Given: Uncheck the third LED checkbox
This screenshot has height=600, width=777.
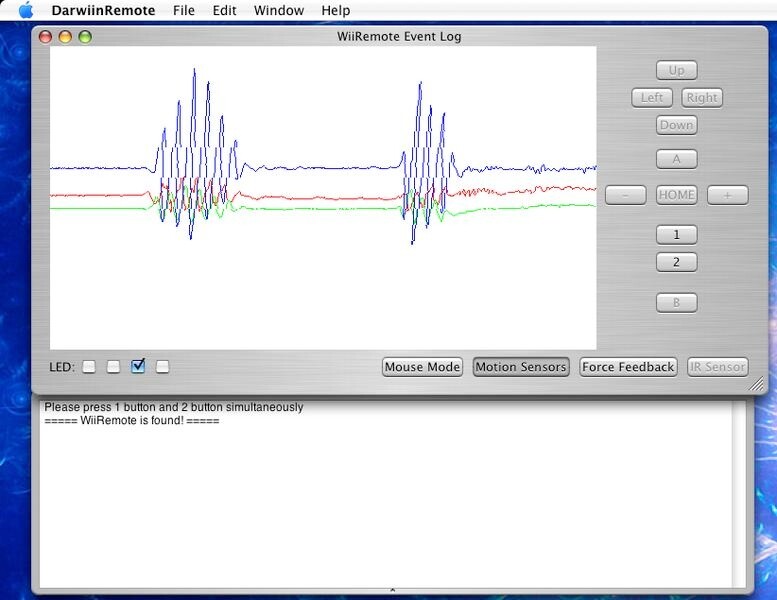Looking at the screenshot, I should click(x=138, y=366).
